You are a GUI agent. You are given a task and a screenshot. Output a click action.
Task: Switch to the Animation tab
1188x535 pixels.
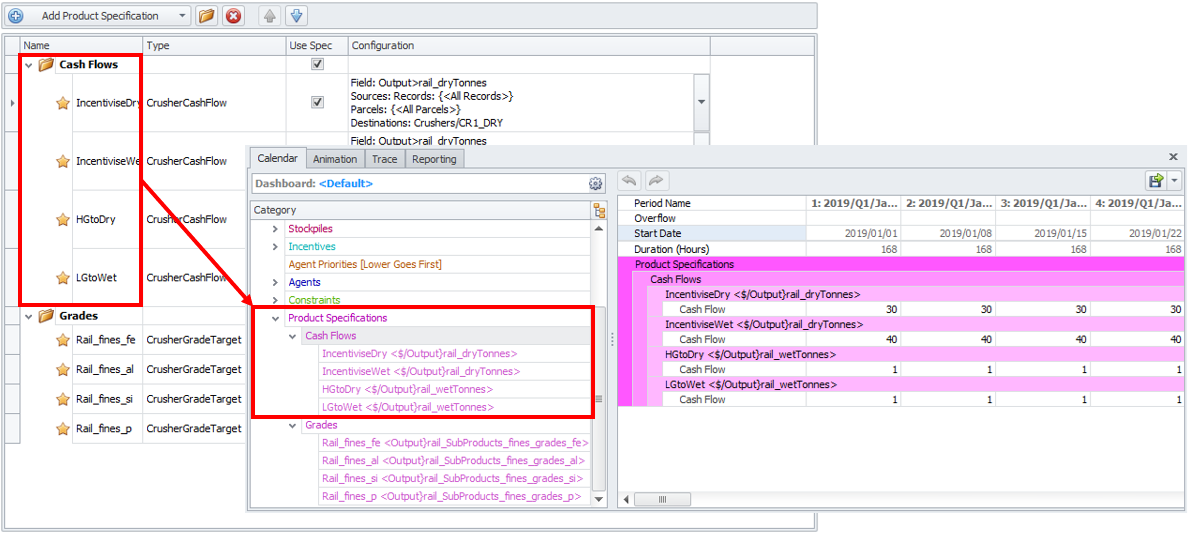334,159
